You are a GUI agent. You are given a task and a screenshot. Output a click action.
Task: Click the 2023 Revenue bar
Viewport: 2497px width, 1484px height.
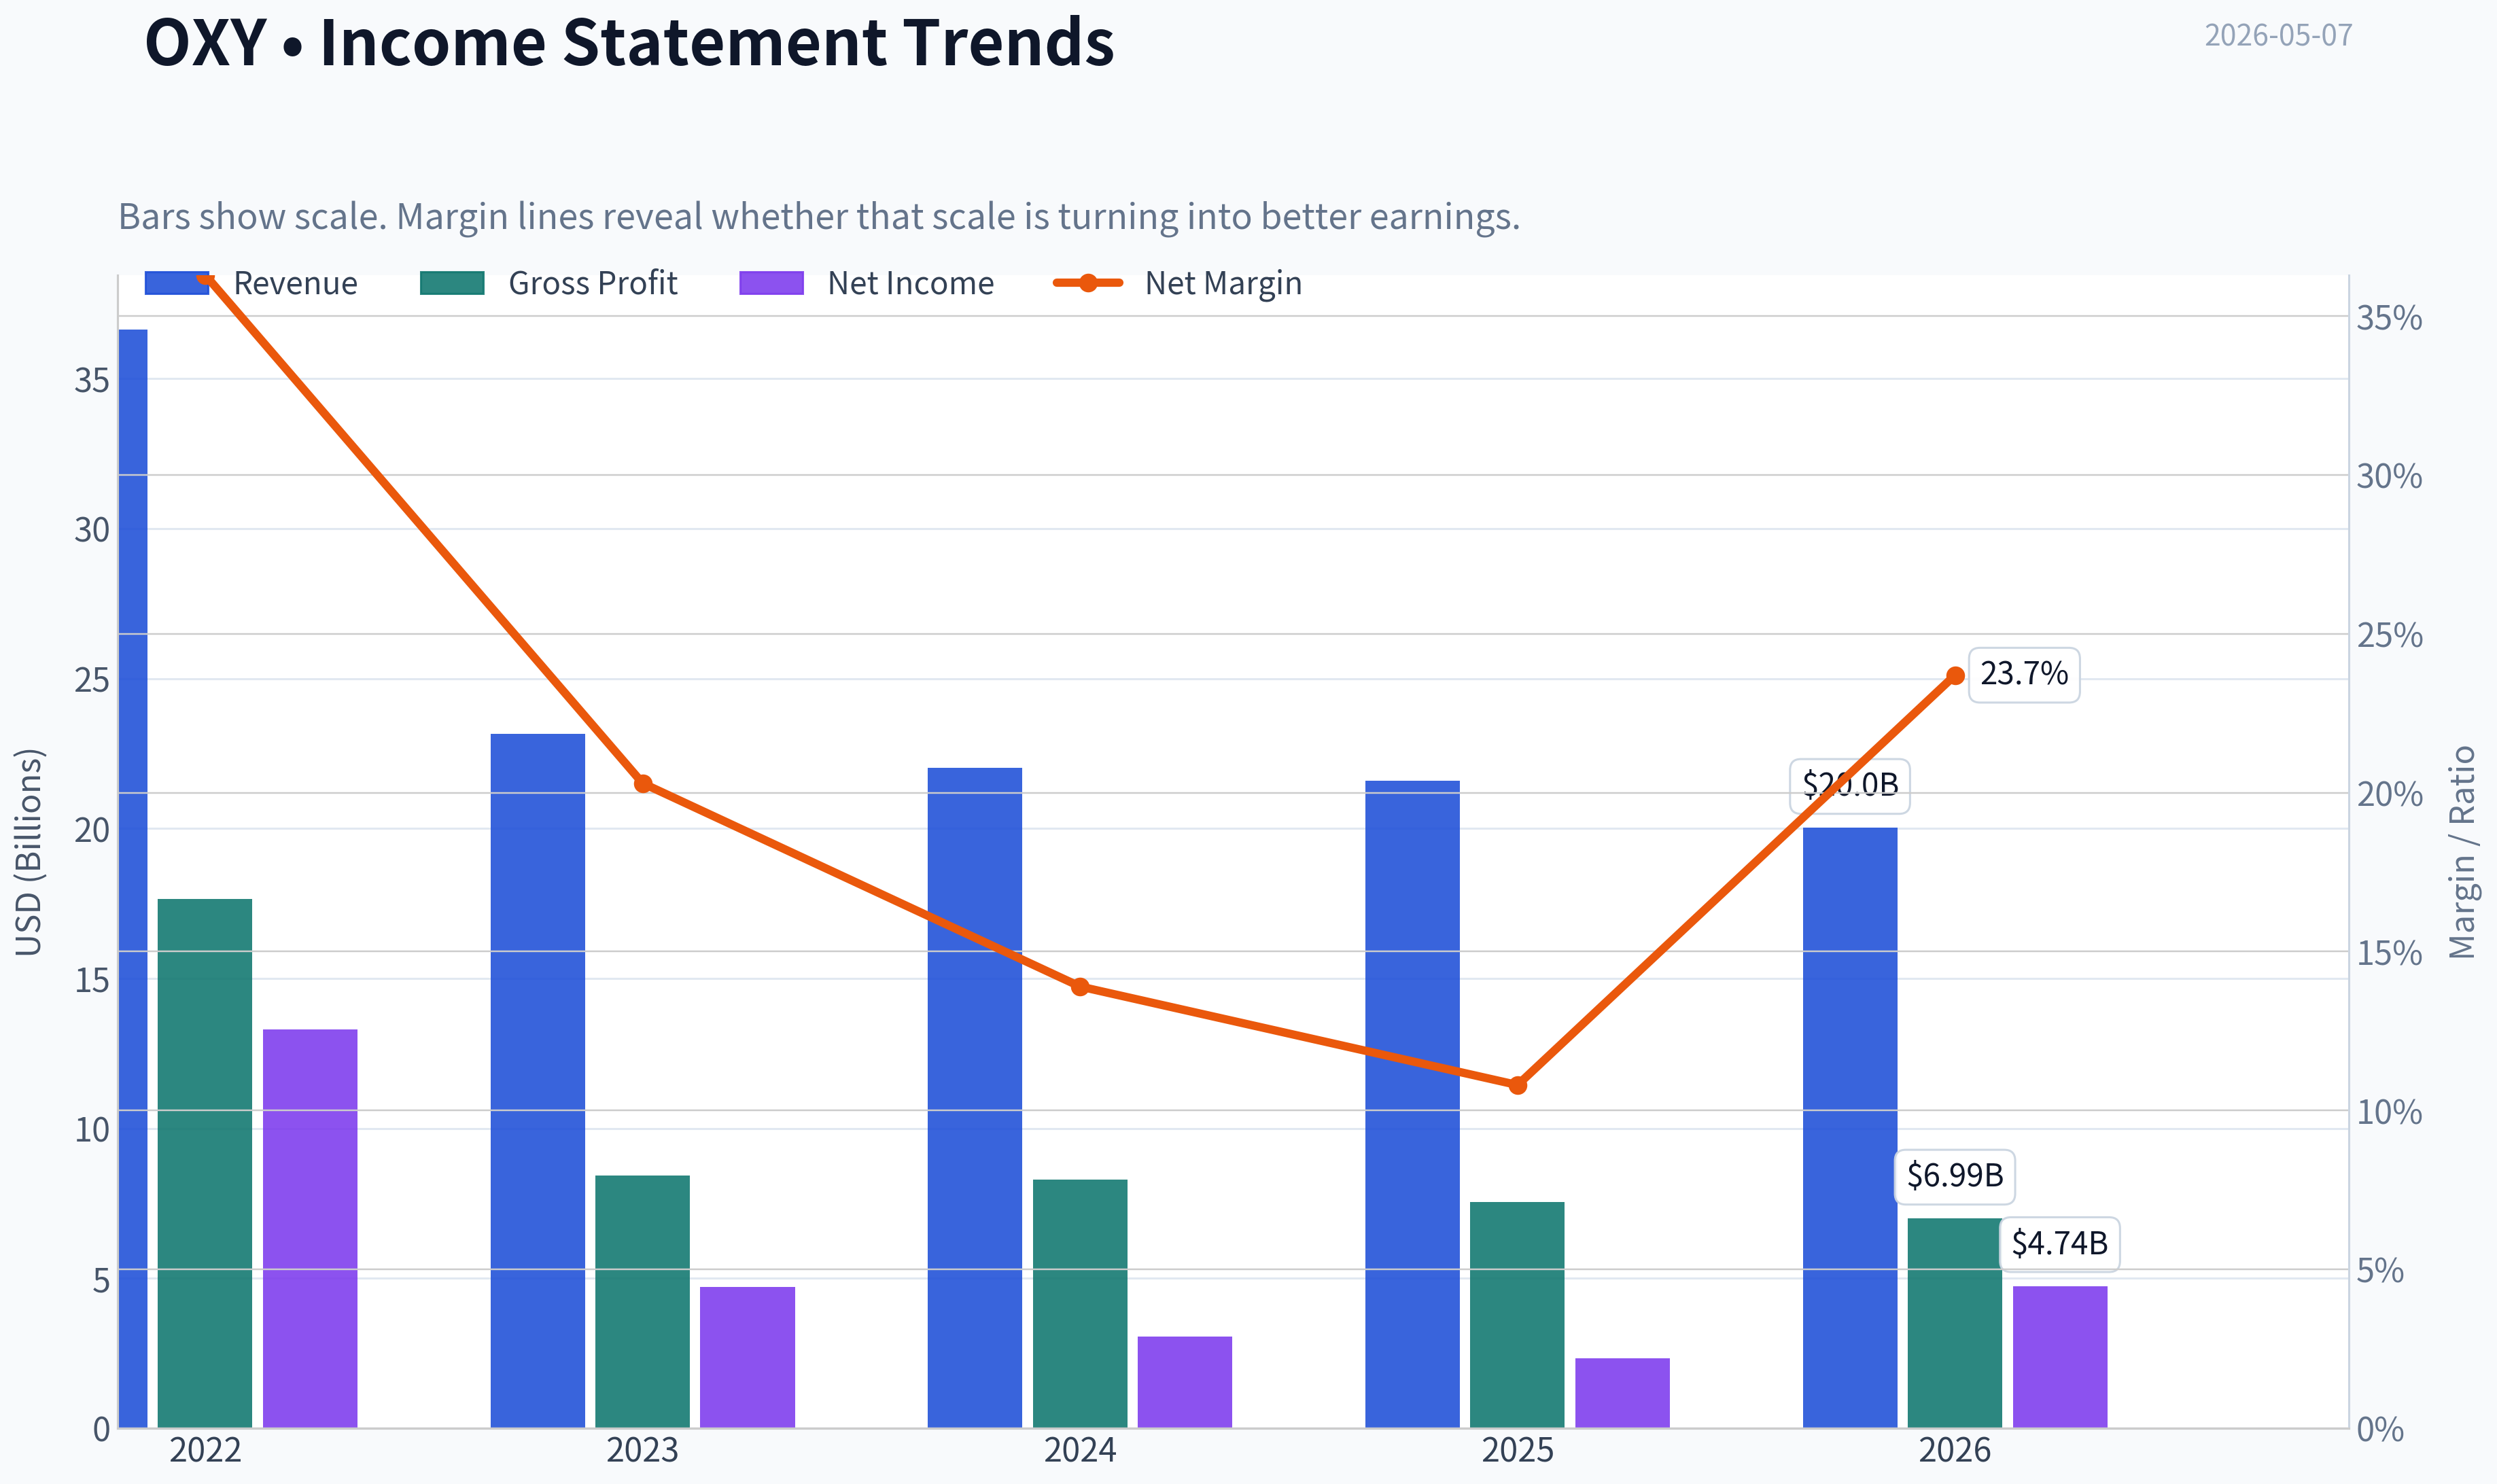538,1080
